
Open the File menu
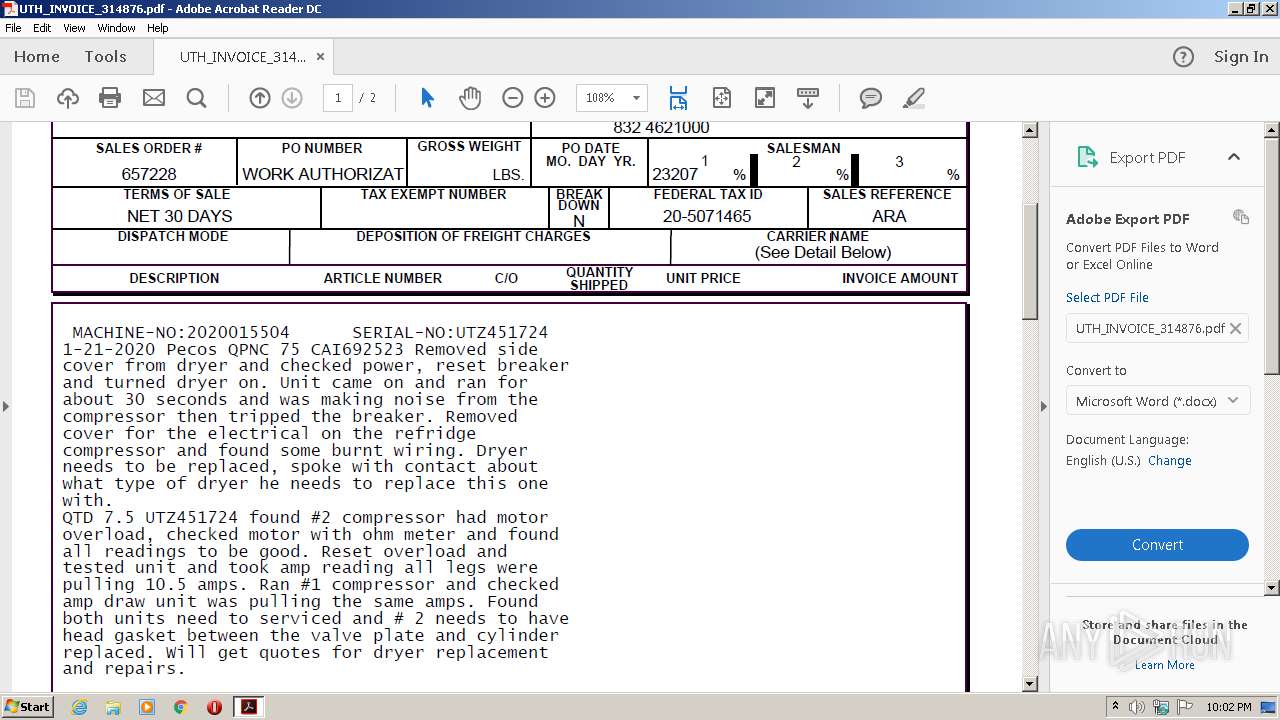coord(13,28)
